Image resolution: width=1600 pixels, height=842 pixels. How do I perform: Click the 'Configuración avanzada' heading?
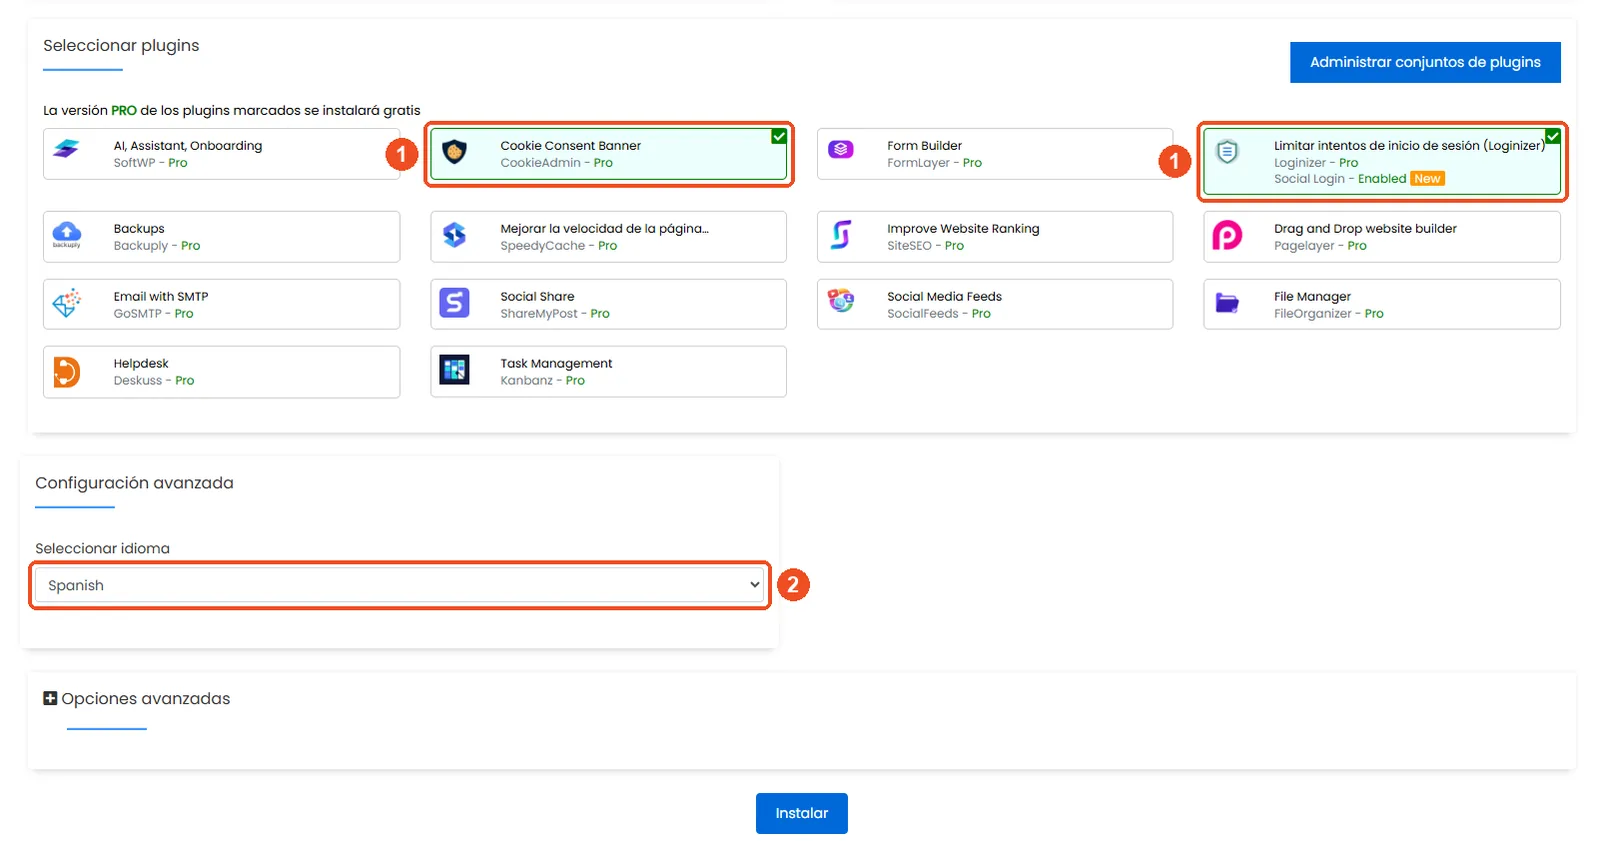pyautogui.click(x=134, y=483)
